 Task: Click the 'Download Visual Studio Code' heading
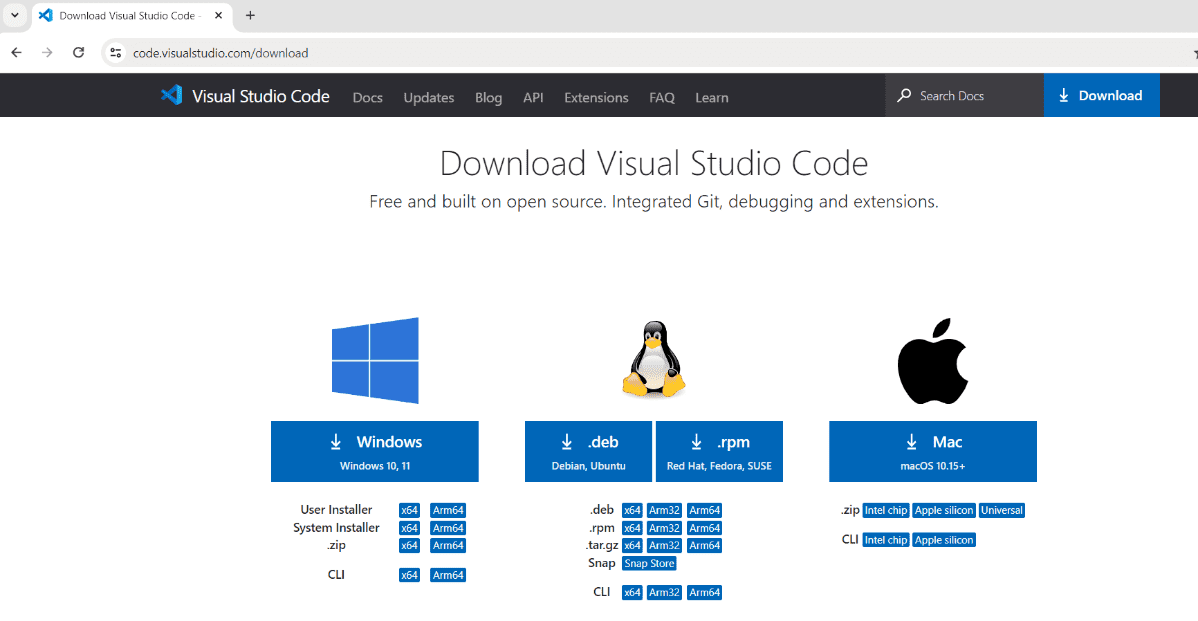click(654, 163)
